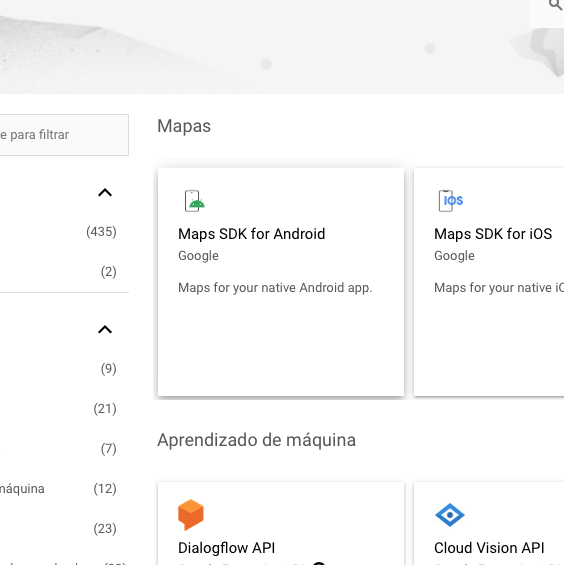The height and width of the screenshot is (565, 564).
Task: Open the Dialogflow API card title
Action: (226, 548)
